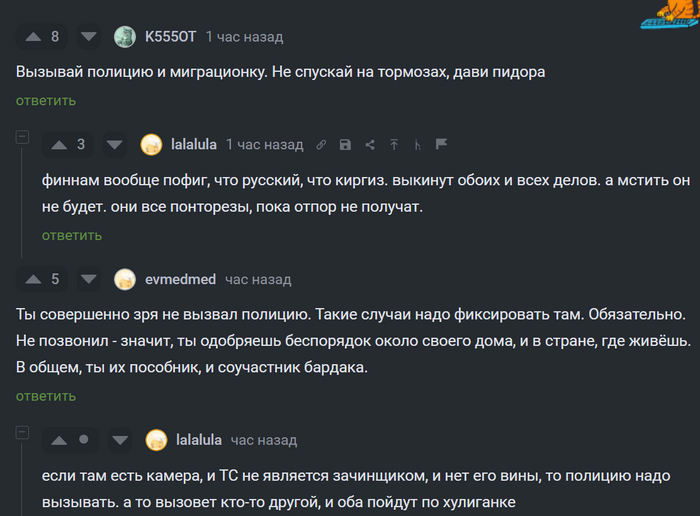Upvote lalalula's last comment about the camera

coord(58,440)
